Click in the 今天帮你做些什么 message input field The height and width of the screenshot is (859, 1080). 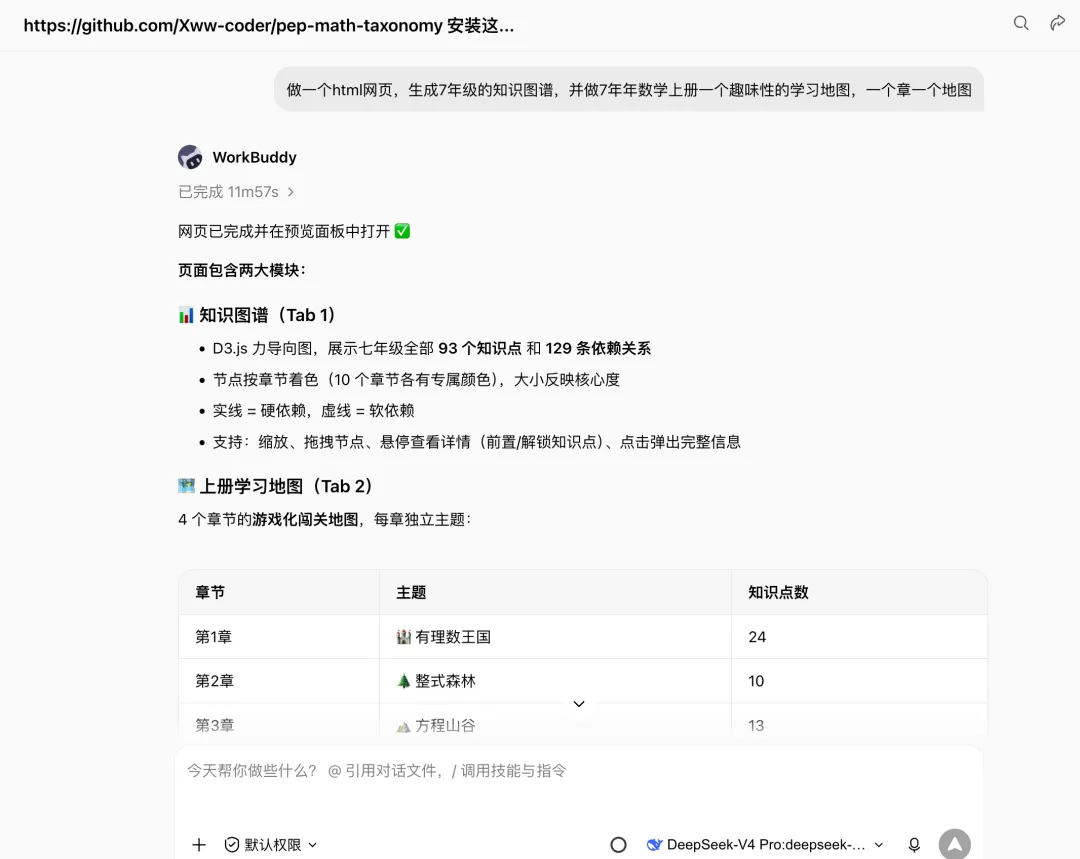point(579,771)
